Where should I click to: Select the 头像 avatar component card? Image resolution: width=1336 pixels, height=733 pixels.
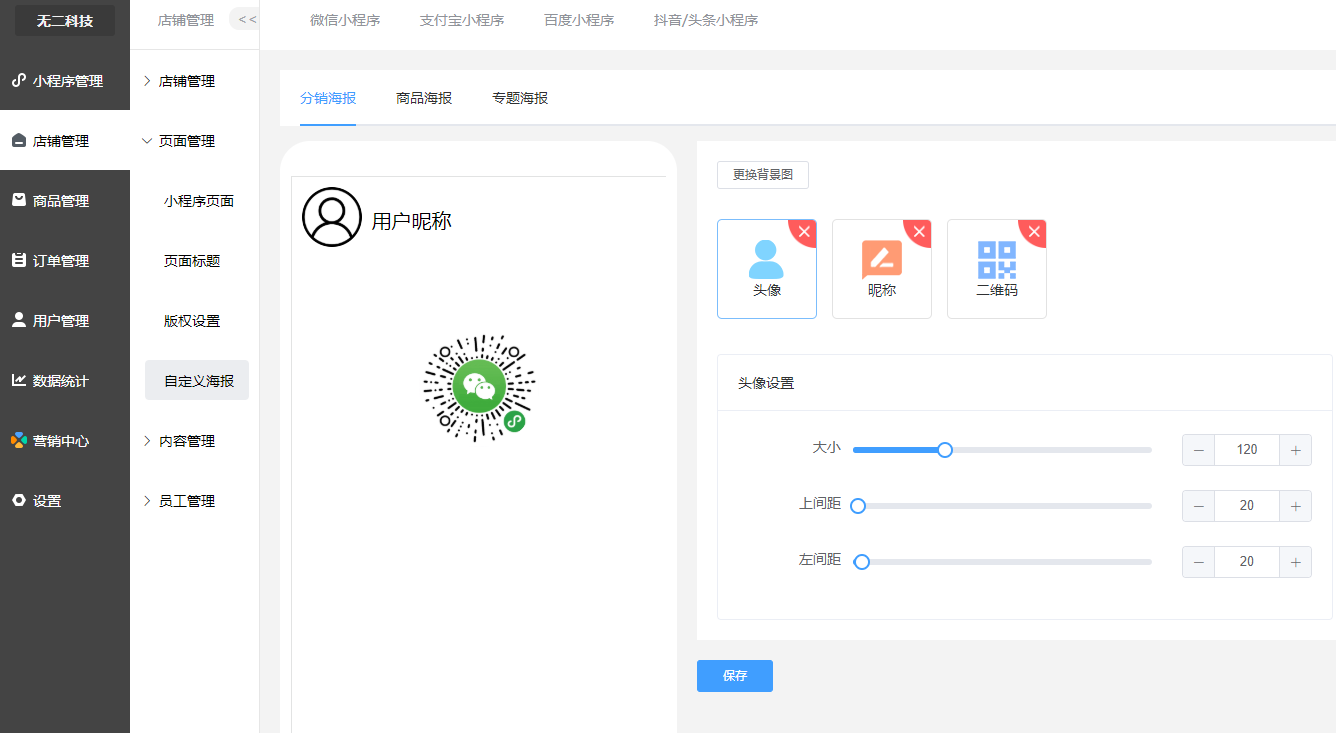[767, 269]
